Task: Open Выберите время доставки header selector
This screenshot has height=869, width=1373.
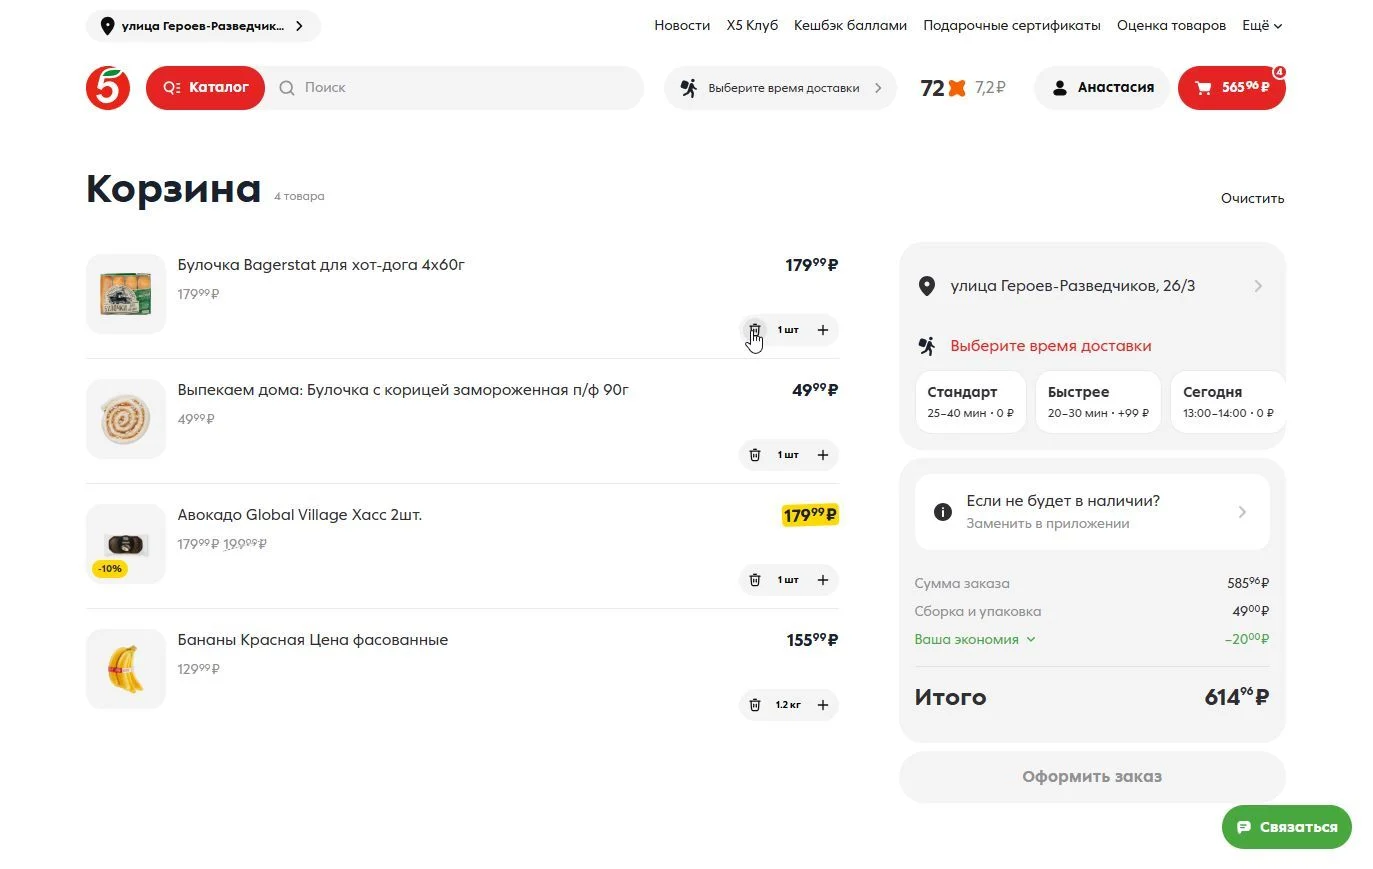Action: click(x=780, y=88)
